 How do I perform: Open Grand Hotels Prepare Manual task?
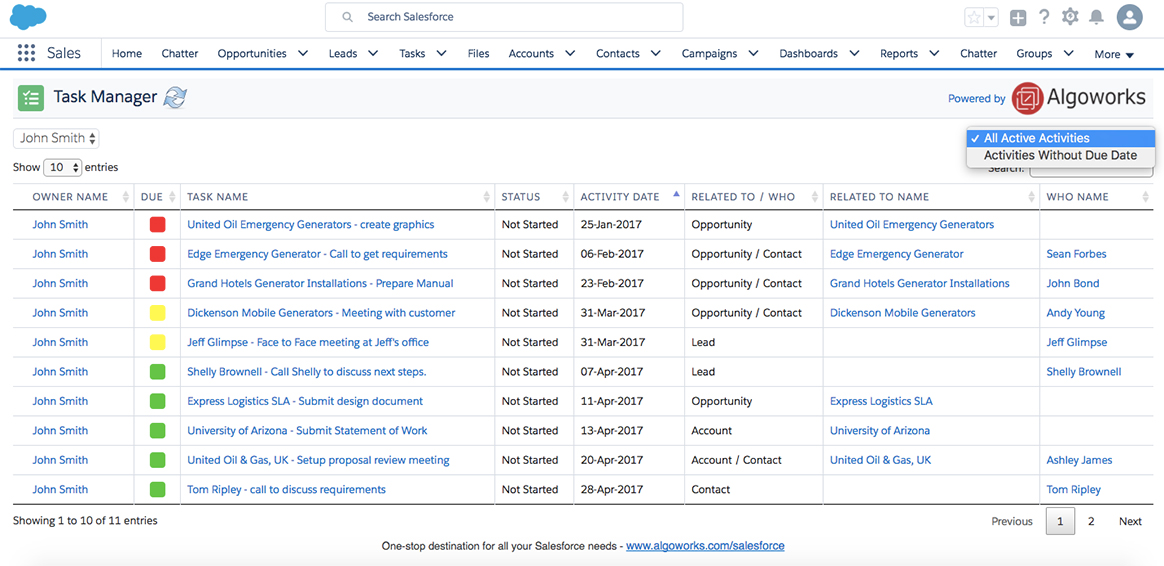(x=320, y=283)
